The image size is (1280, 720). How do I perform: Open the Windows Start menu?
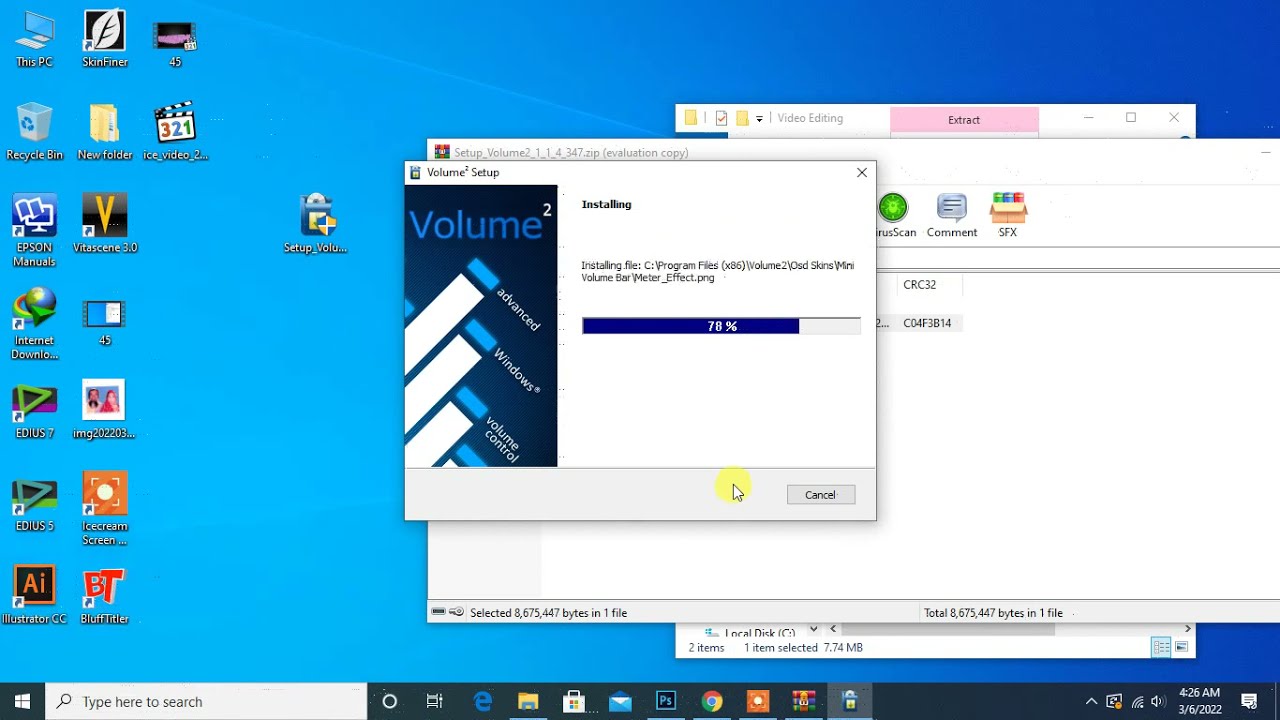(x=23, y=701)
